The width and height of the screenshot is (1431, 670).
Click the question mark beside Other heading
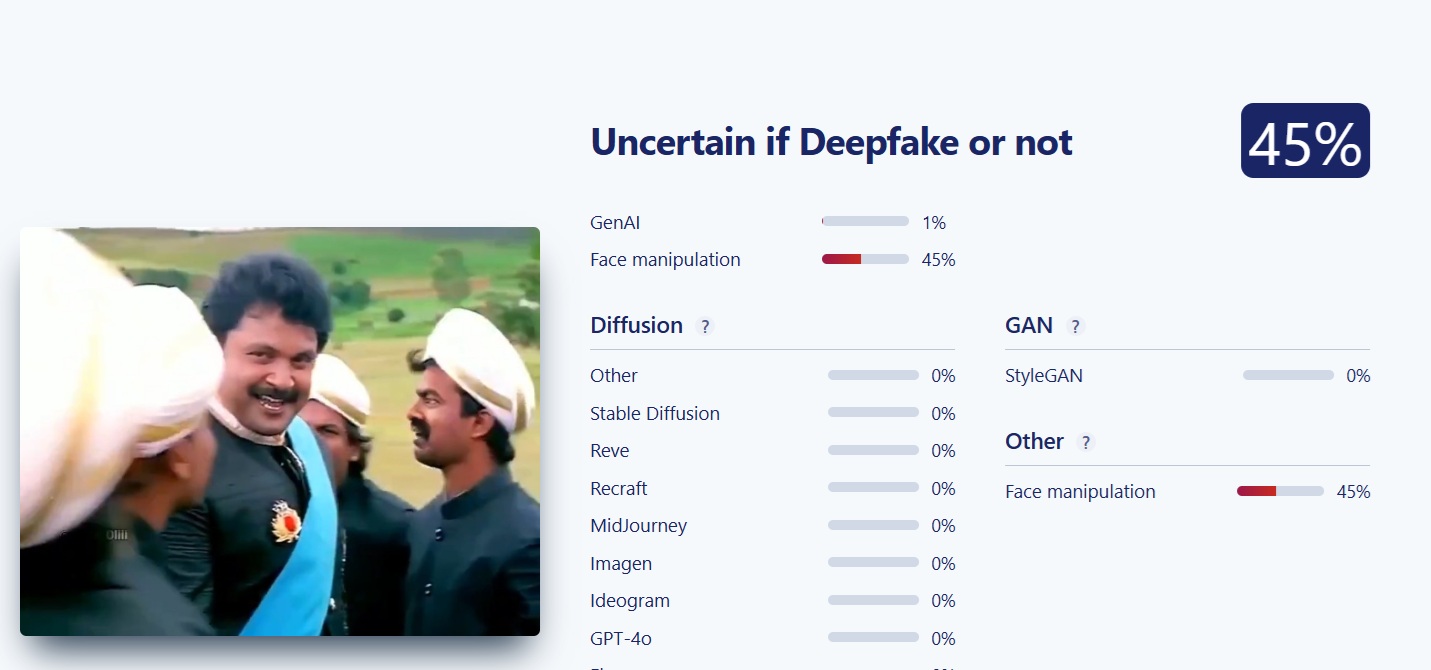tap(1086, 442)
